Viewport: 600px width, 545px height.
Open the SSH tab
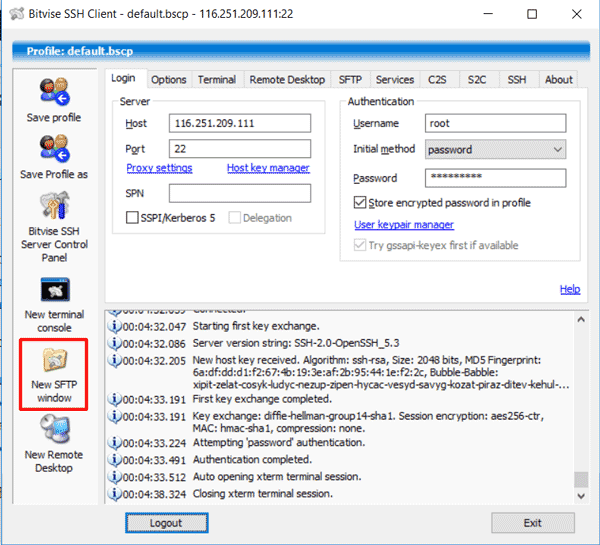point(517,80)
